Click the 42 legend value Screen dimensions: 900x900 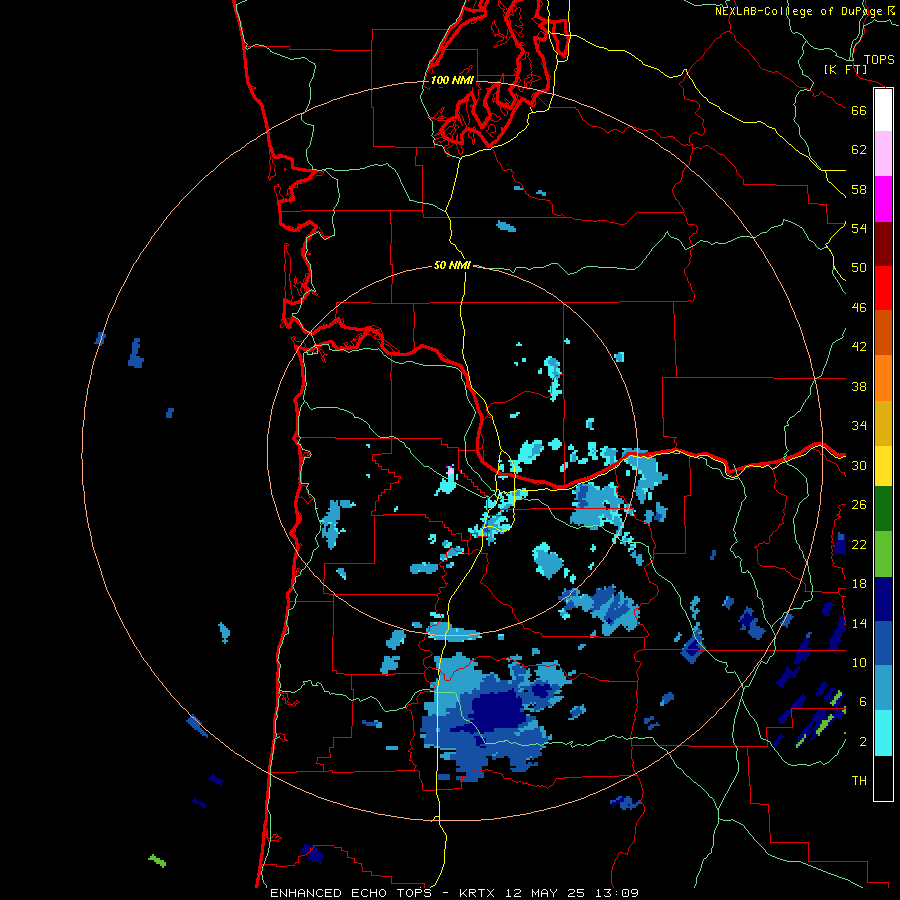[x=859, y=347]
